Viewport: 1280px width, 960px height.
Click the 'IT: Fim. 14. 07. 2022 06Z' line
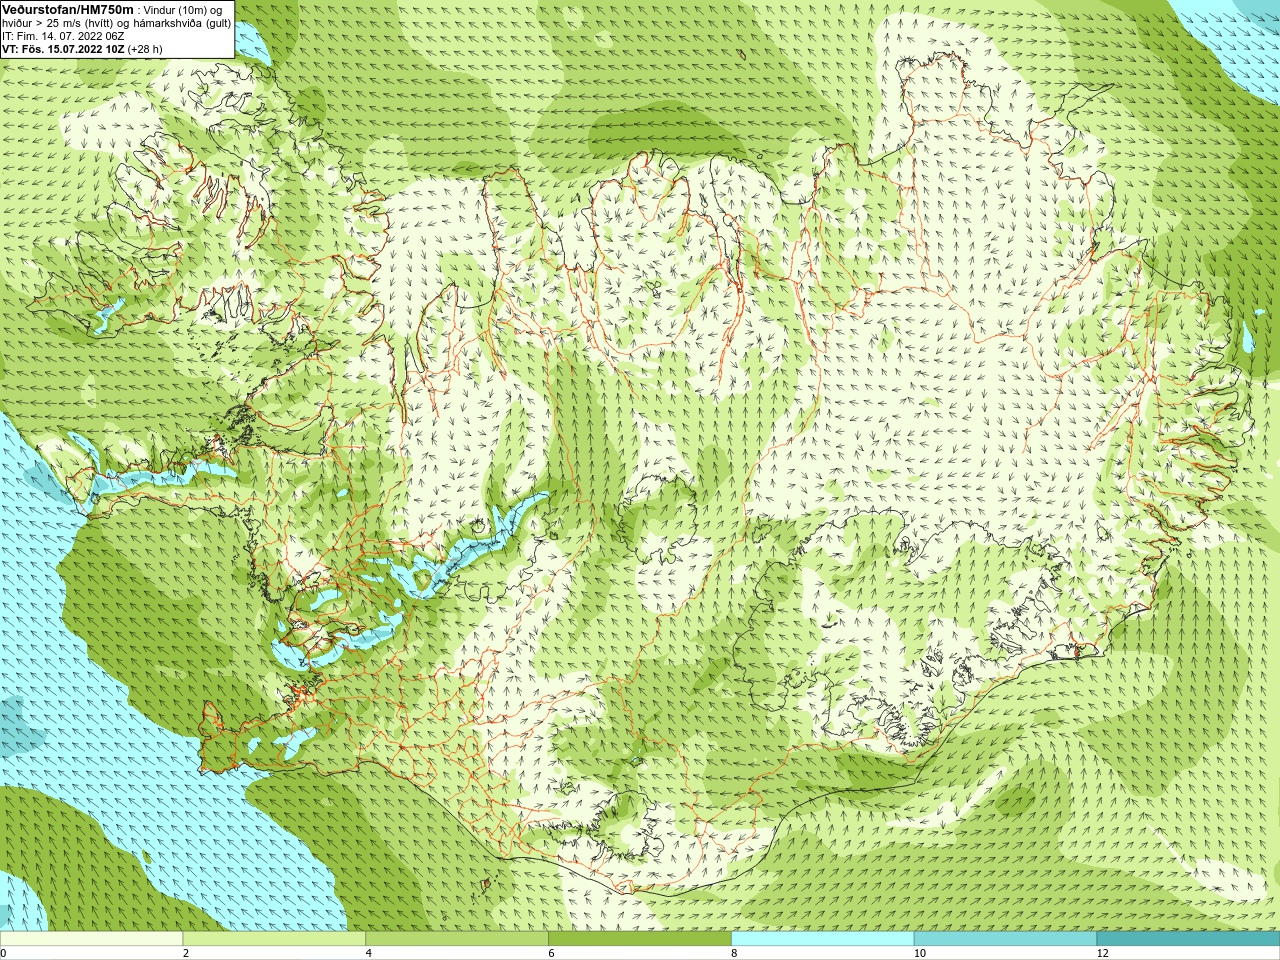point(63,36)
